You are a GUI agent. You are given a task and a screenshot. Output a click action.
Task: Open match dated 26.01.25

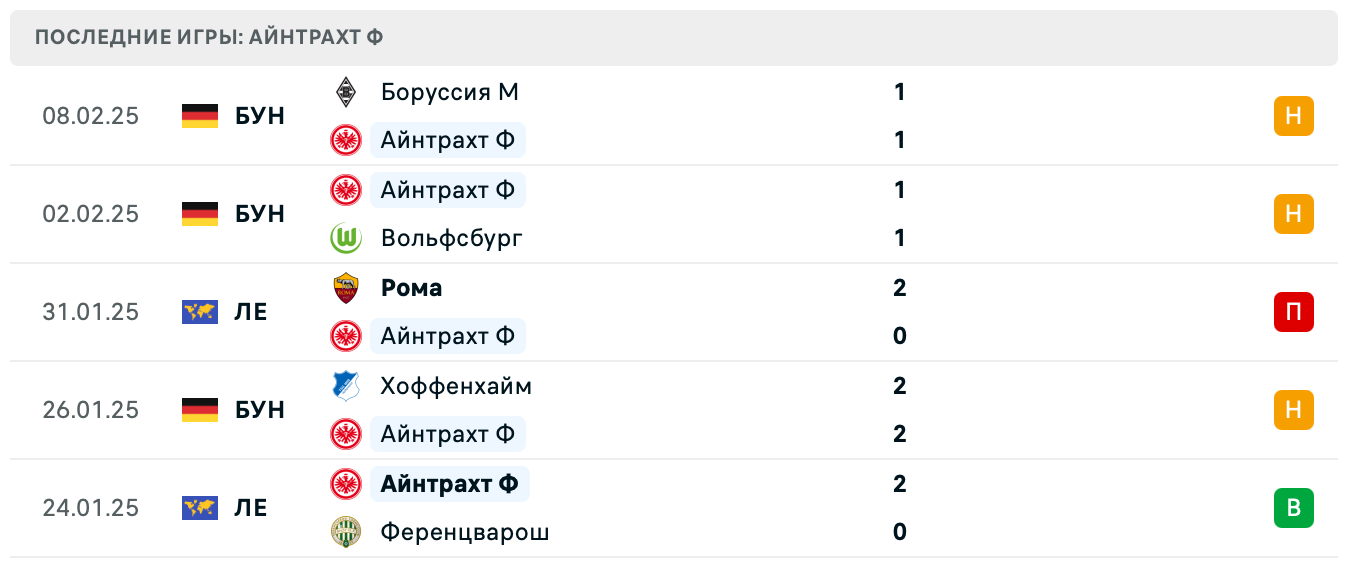click(91, 410)
